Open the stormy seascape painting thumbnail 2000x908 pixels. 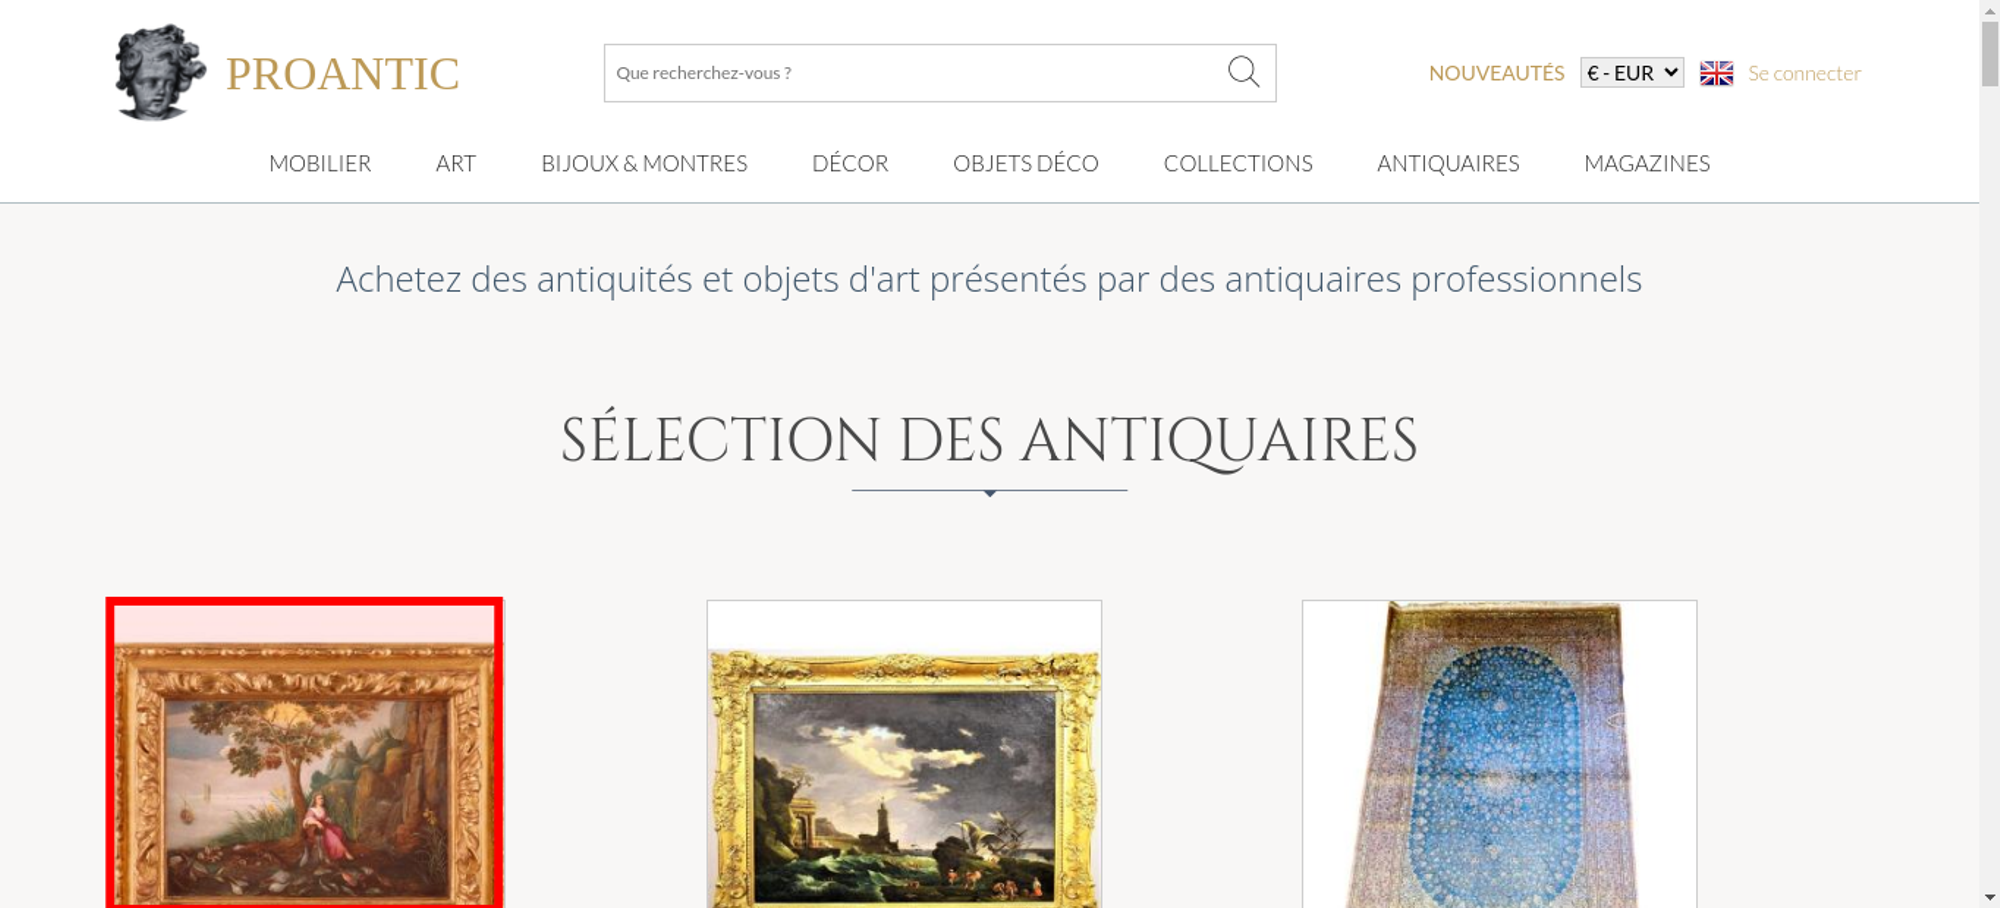tap(904, 754)
